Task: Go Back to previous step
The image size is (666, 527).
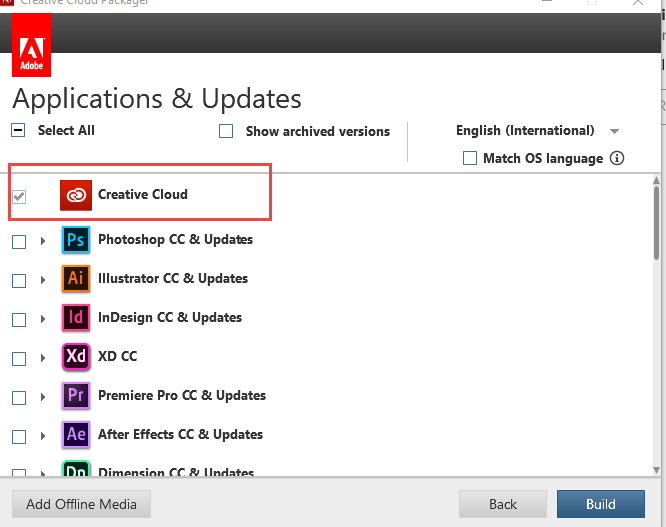Action: click(503, 504)
